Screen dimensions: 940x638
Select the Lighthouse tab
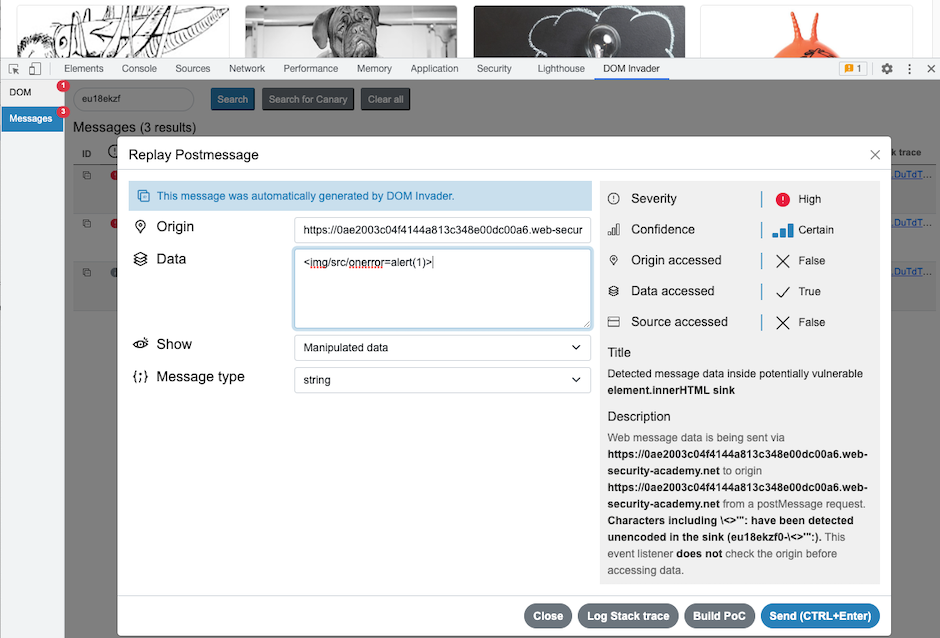(560, 69)
